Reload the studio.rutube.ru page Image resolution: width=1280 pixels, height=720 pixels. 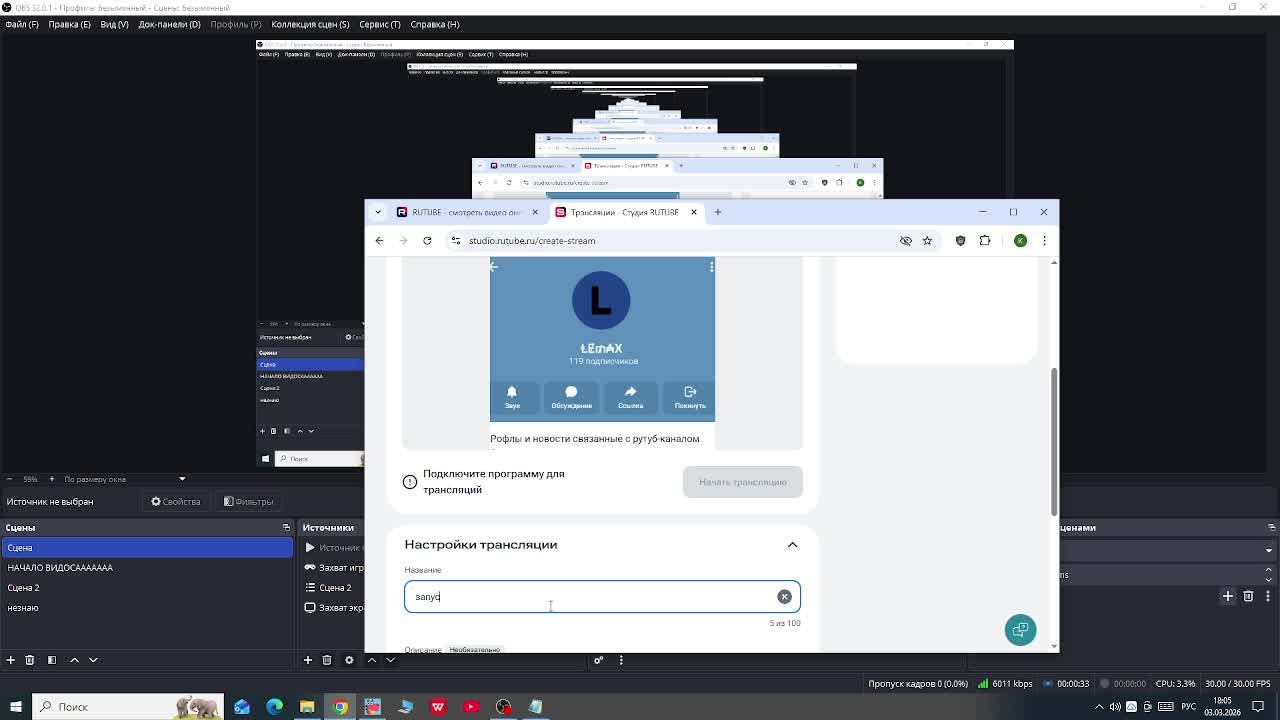[427, 241]
